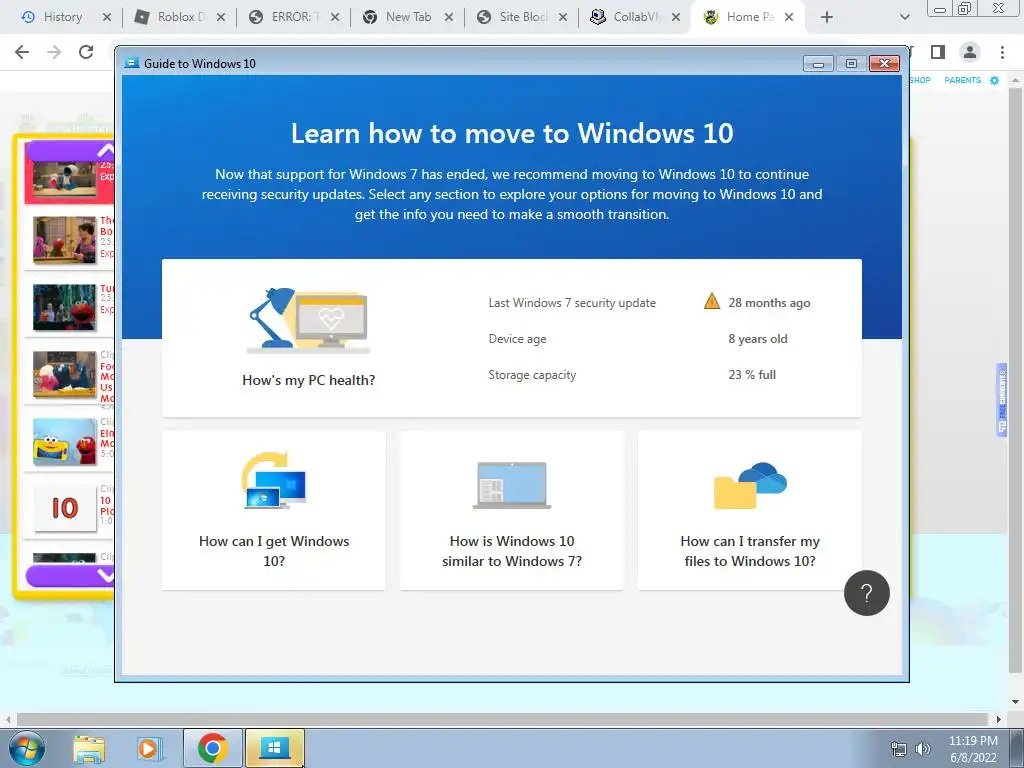Open the PC health lamp and monitor icon
The height and width of the screenshot is (768, 1024).
click(x=308, y=320)
